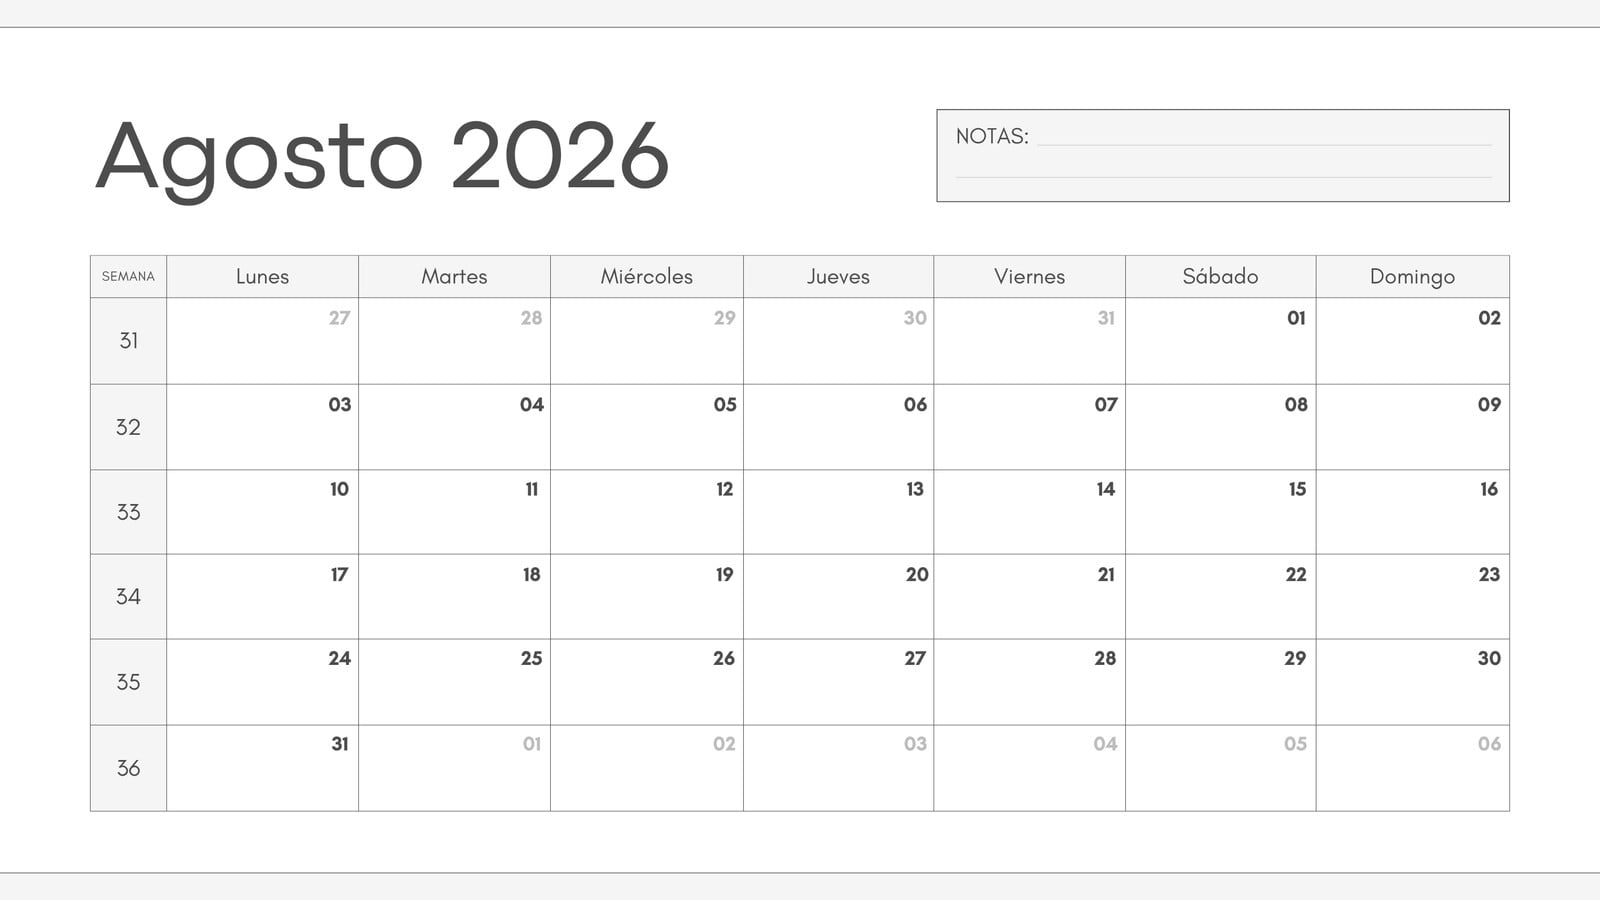Select week 36 row label
This screenshot has height=900, width=1600.
(128, 768)
